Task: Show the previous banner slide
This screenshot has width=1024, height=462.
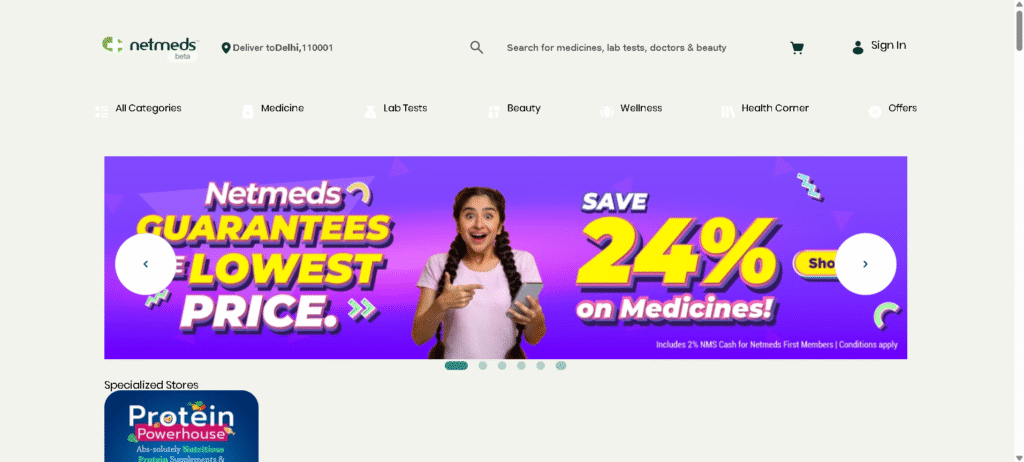Action: coord(146,264)
